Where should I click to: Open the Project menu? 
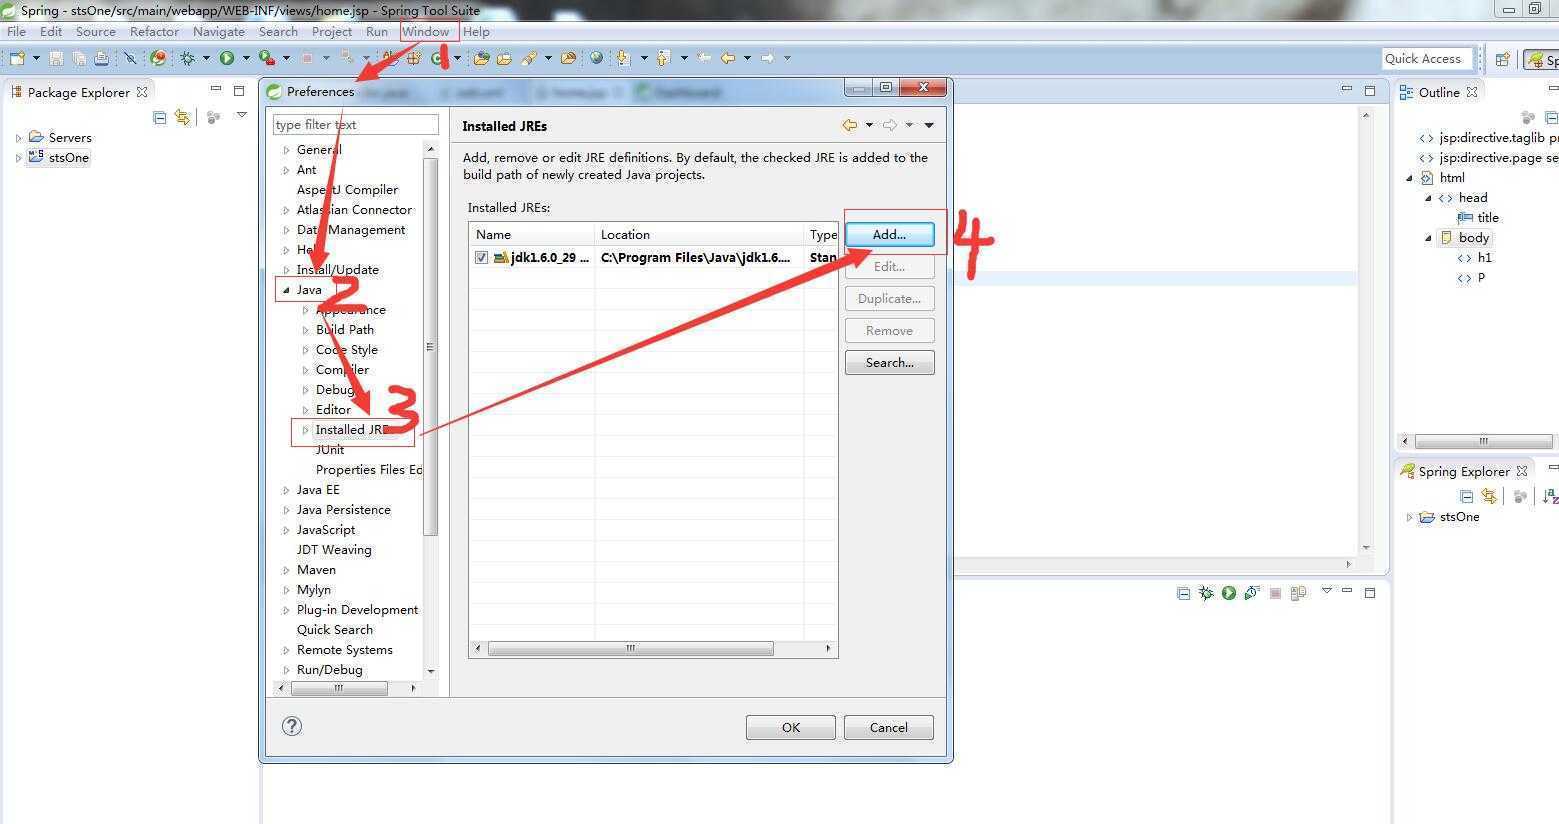click(332, 31)
